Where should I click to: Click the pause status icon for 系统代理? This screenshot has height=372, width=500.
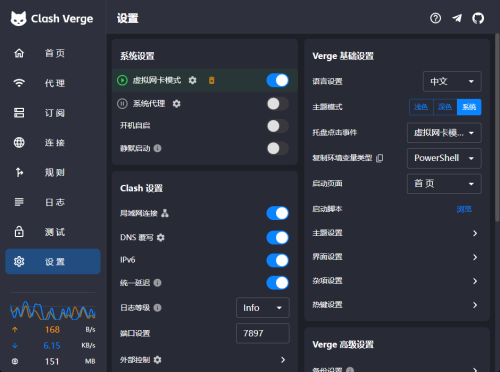pos(122,104)
